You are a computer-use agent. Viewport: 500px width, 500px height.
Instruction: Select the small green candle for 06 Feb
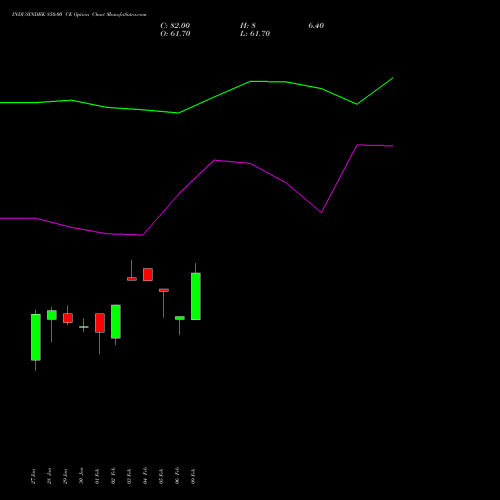pyautogui.click(x=180, y=318)
